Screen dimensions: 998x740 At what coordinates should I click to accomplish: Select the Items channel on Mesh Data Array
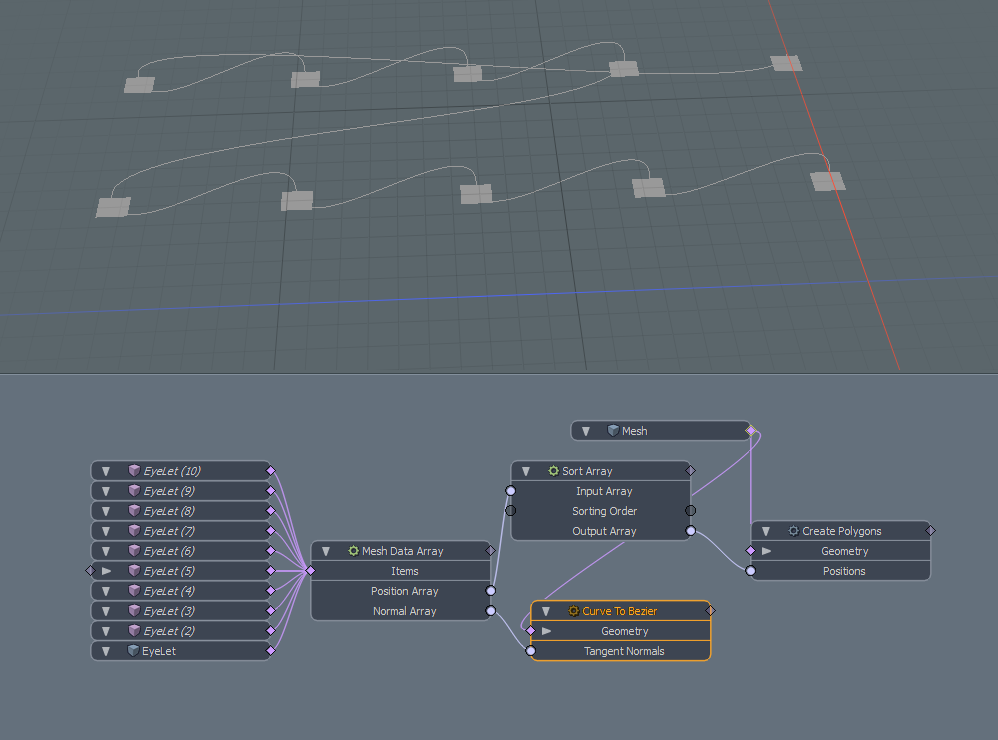pyautogui.click(x=404, y=571)
